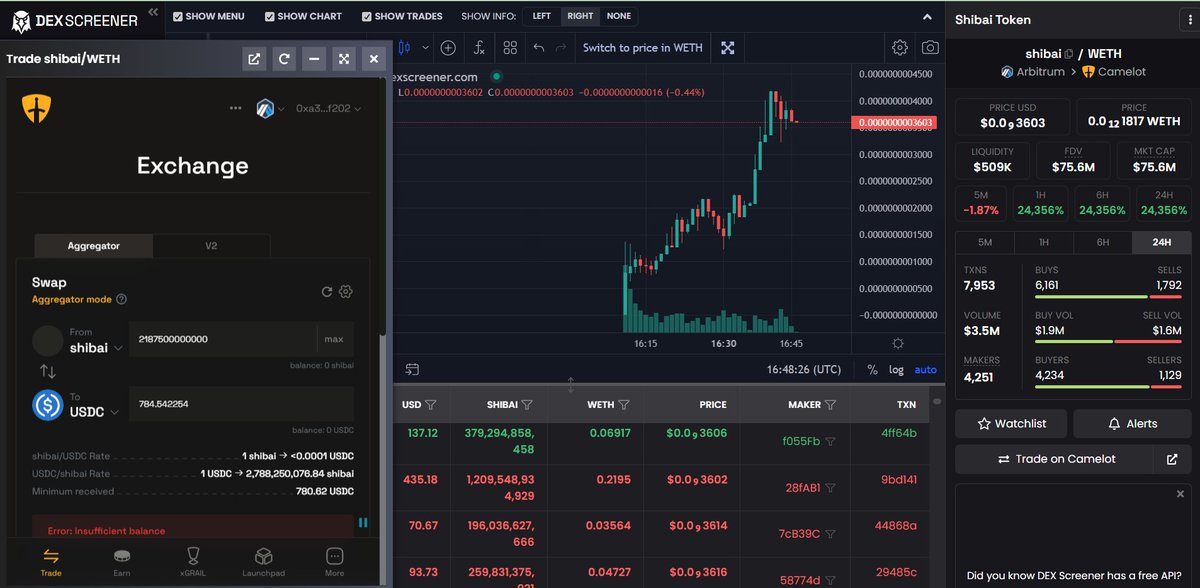Viewport: 1200px width, 588px height.
Task: Collapse the sidebar with double-chevron arrows
Action: point(152,13)
